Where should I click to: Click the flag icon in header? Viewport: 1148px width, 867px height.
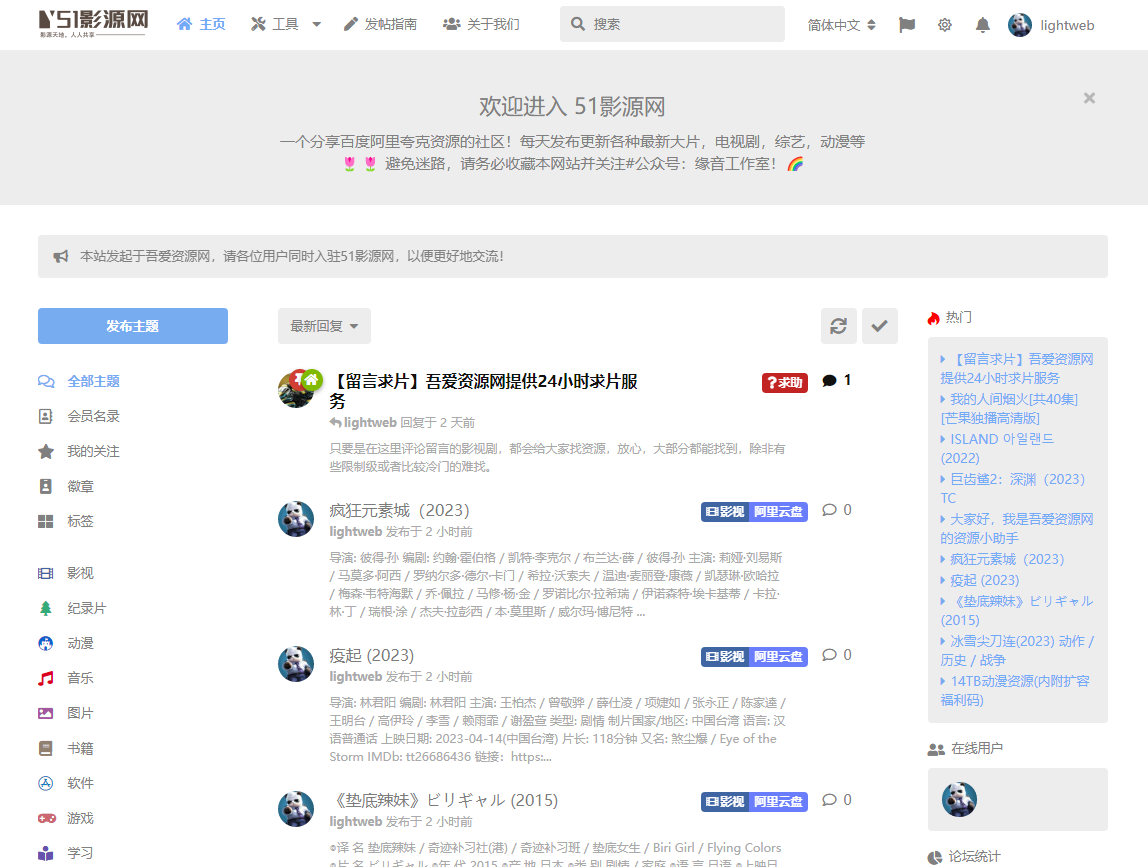[x=906, y=25]
